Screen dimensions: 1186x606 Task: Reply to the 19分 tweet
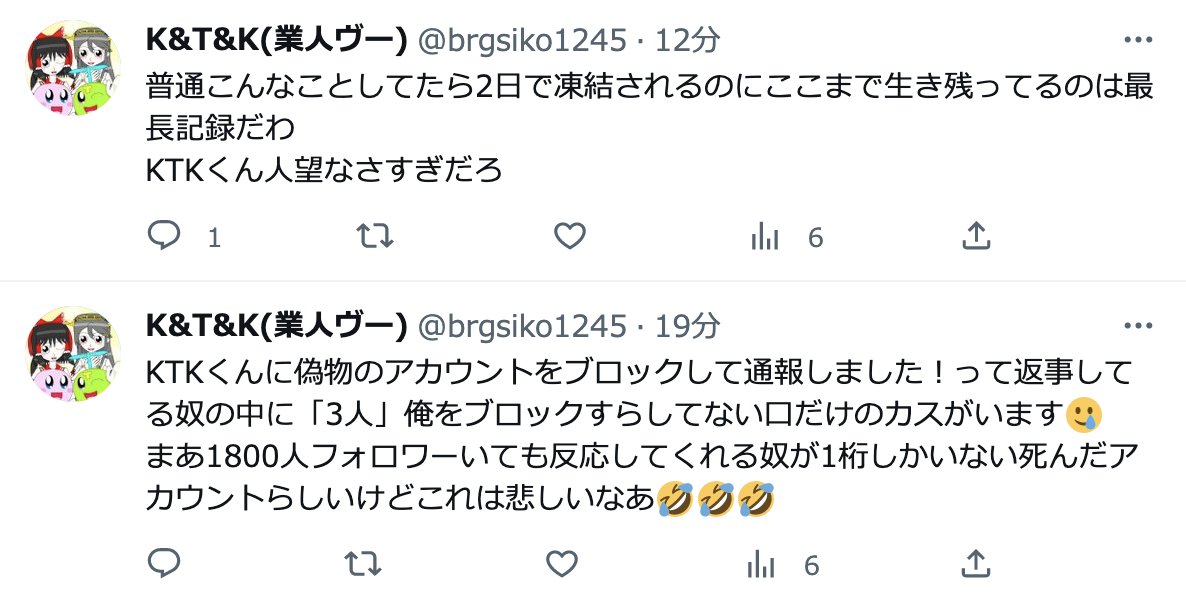coord(163,564)
